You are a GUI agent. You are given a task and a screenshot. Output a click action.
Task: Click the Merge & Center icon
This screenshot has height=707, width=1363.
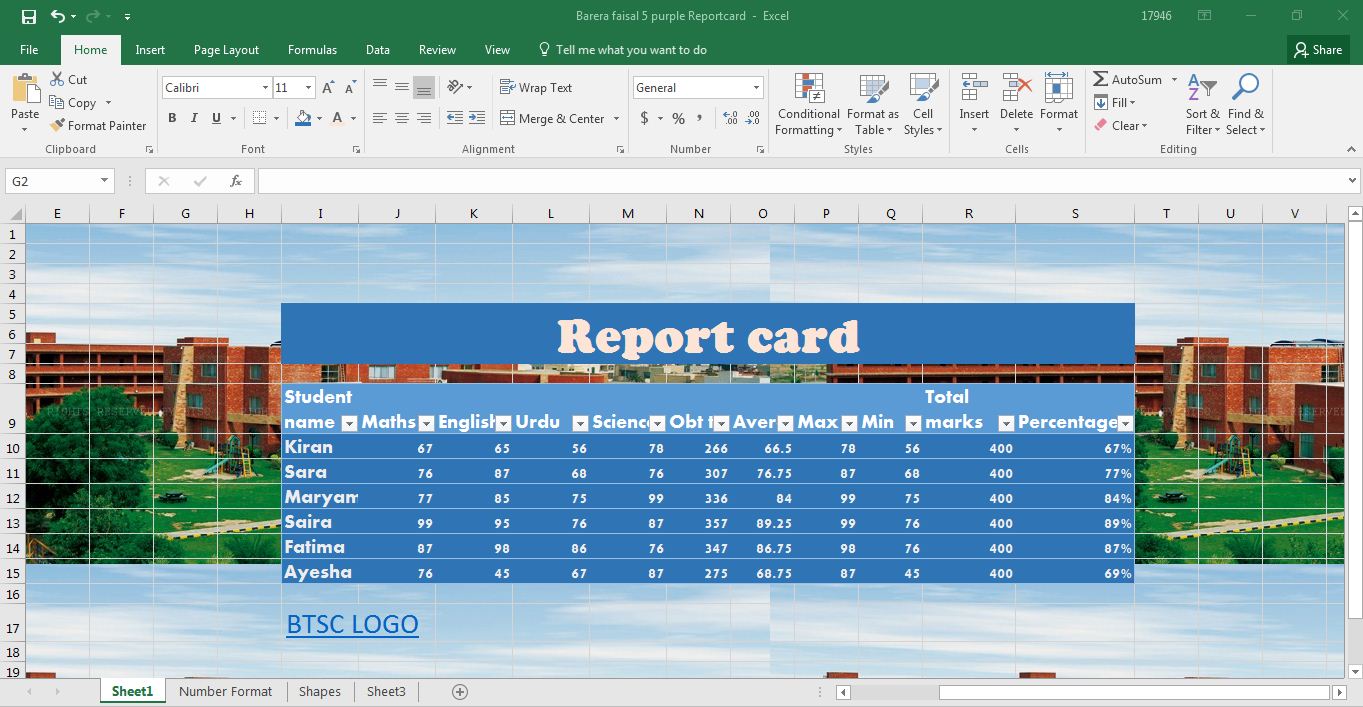[510, 118]
